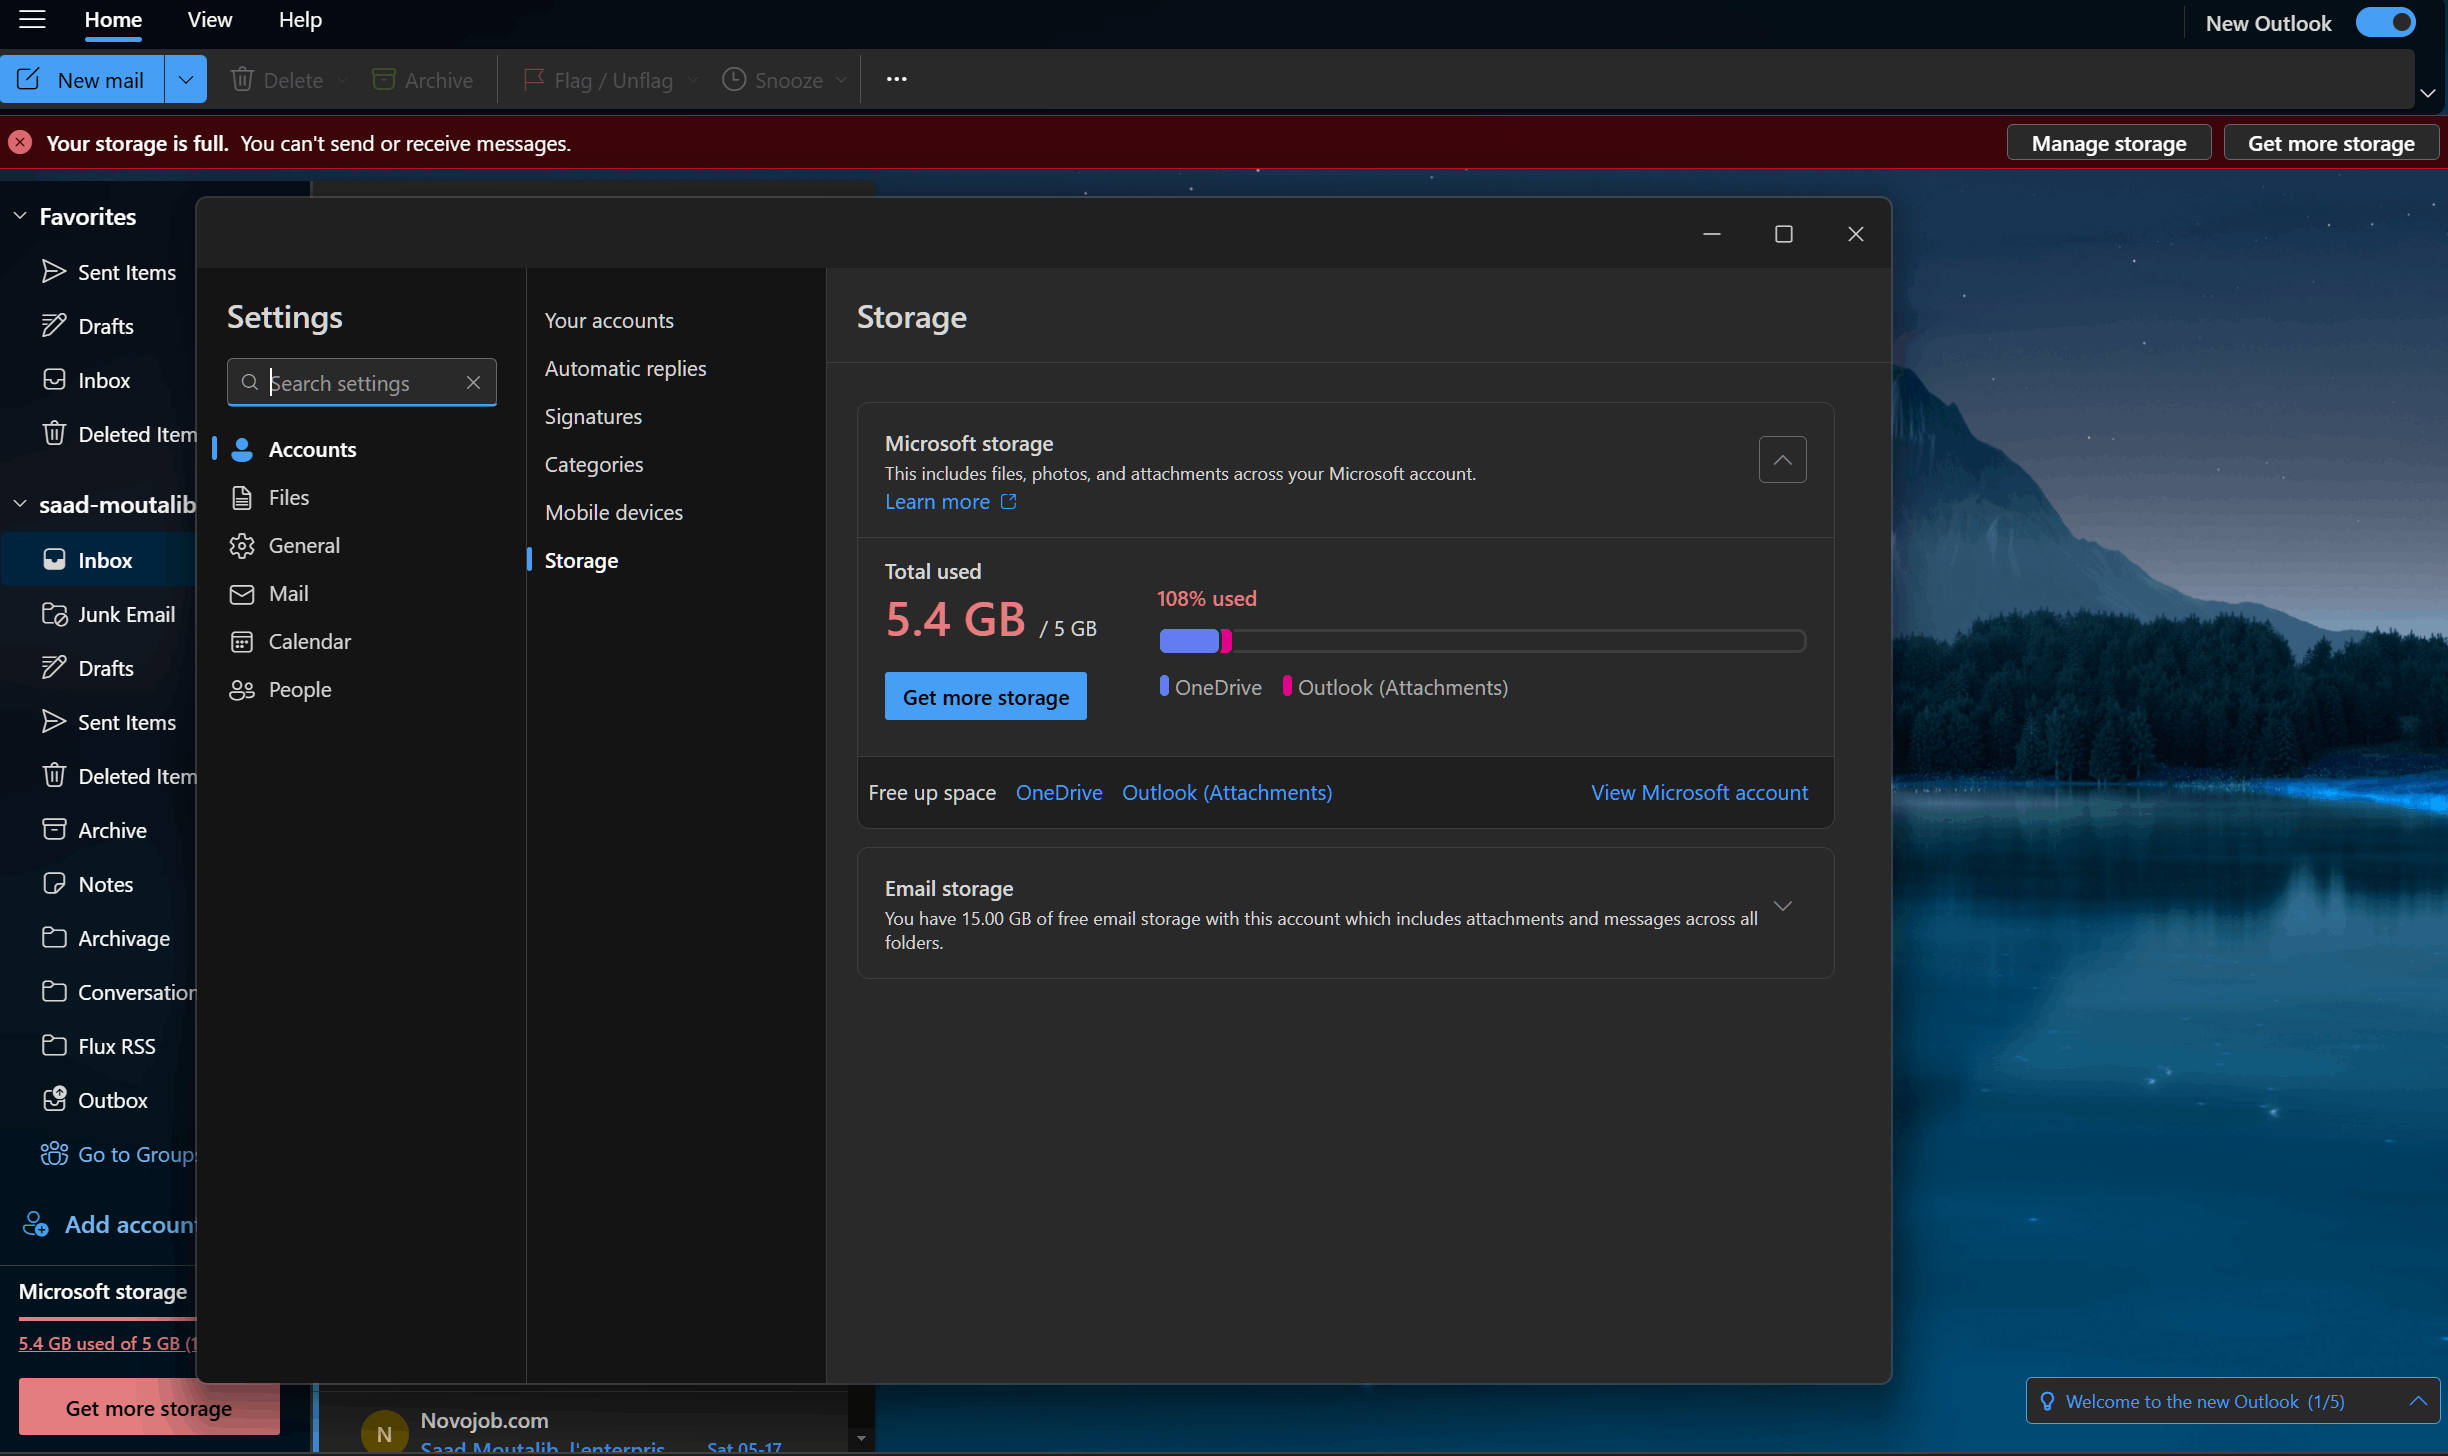
Task: Click the blue Get more storage button
Action: (x=985, y=697)
